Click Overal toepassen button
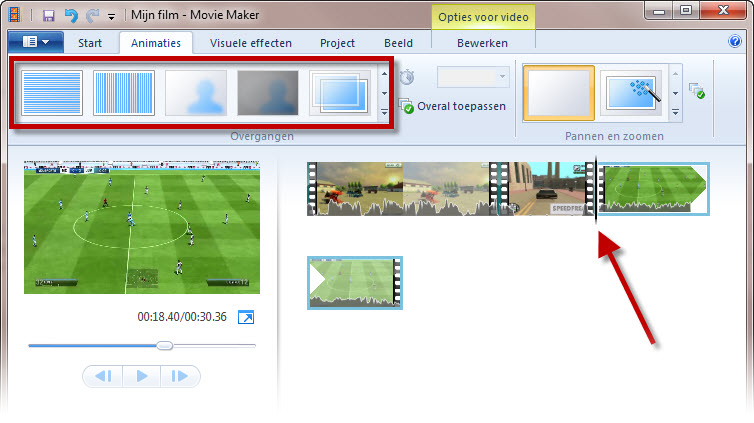Viewport: 754px width, 423px height. tap(453, 106)
